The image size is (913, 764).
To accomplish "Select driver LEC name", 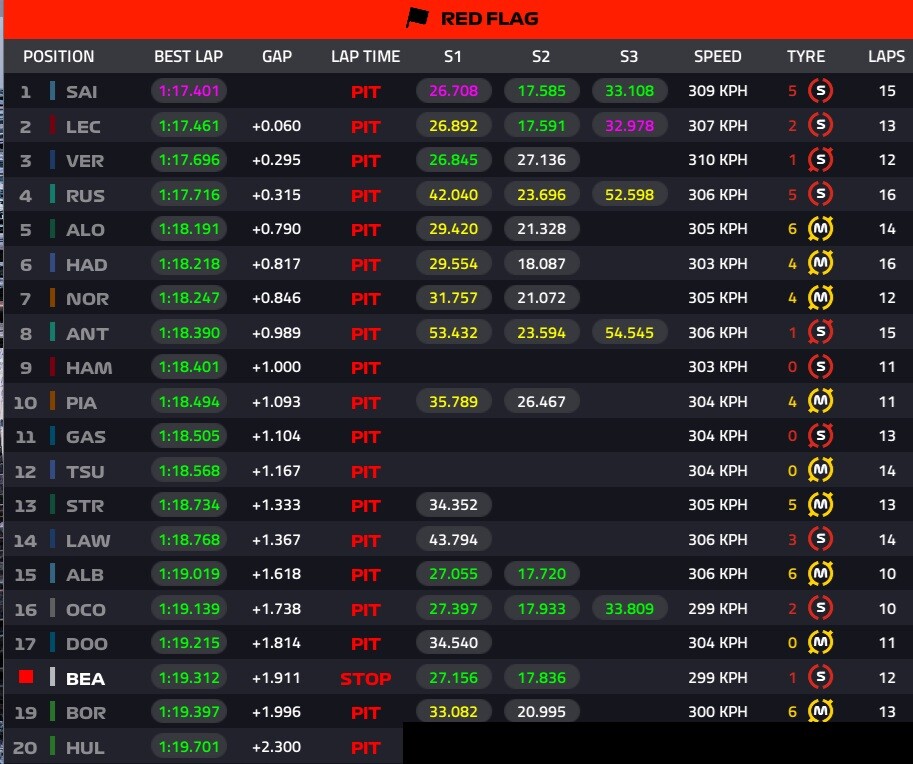I will click(83, 127).
